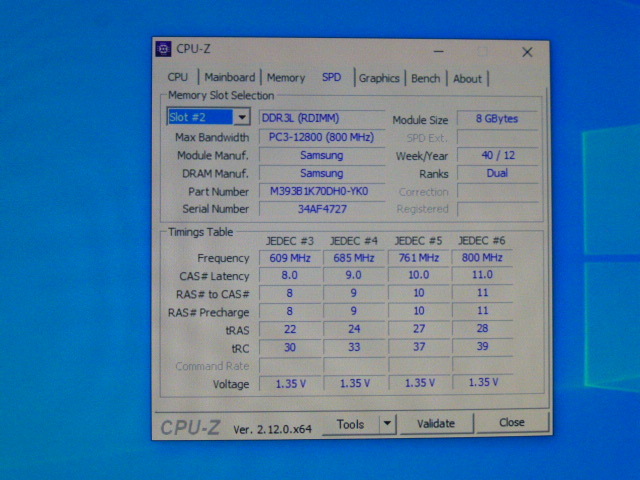Click the DDR3L (RDIMM) memory type field
The height and width of the screenshot is (480, 640).
[322, 118]
